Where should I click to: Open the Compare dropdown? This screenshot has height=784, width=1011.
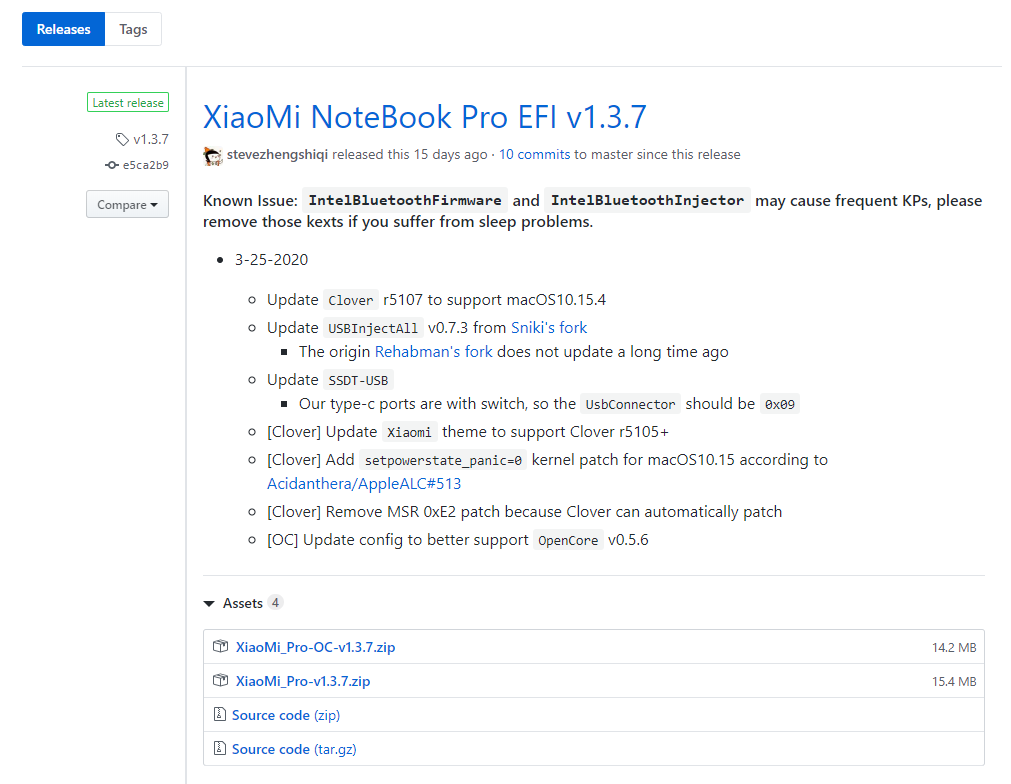pos(127,205)
